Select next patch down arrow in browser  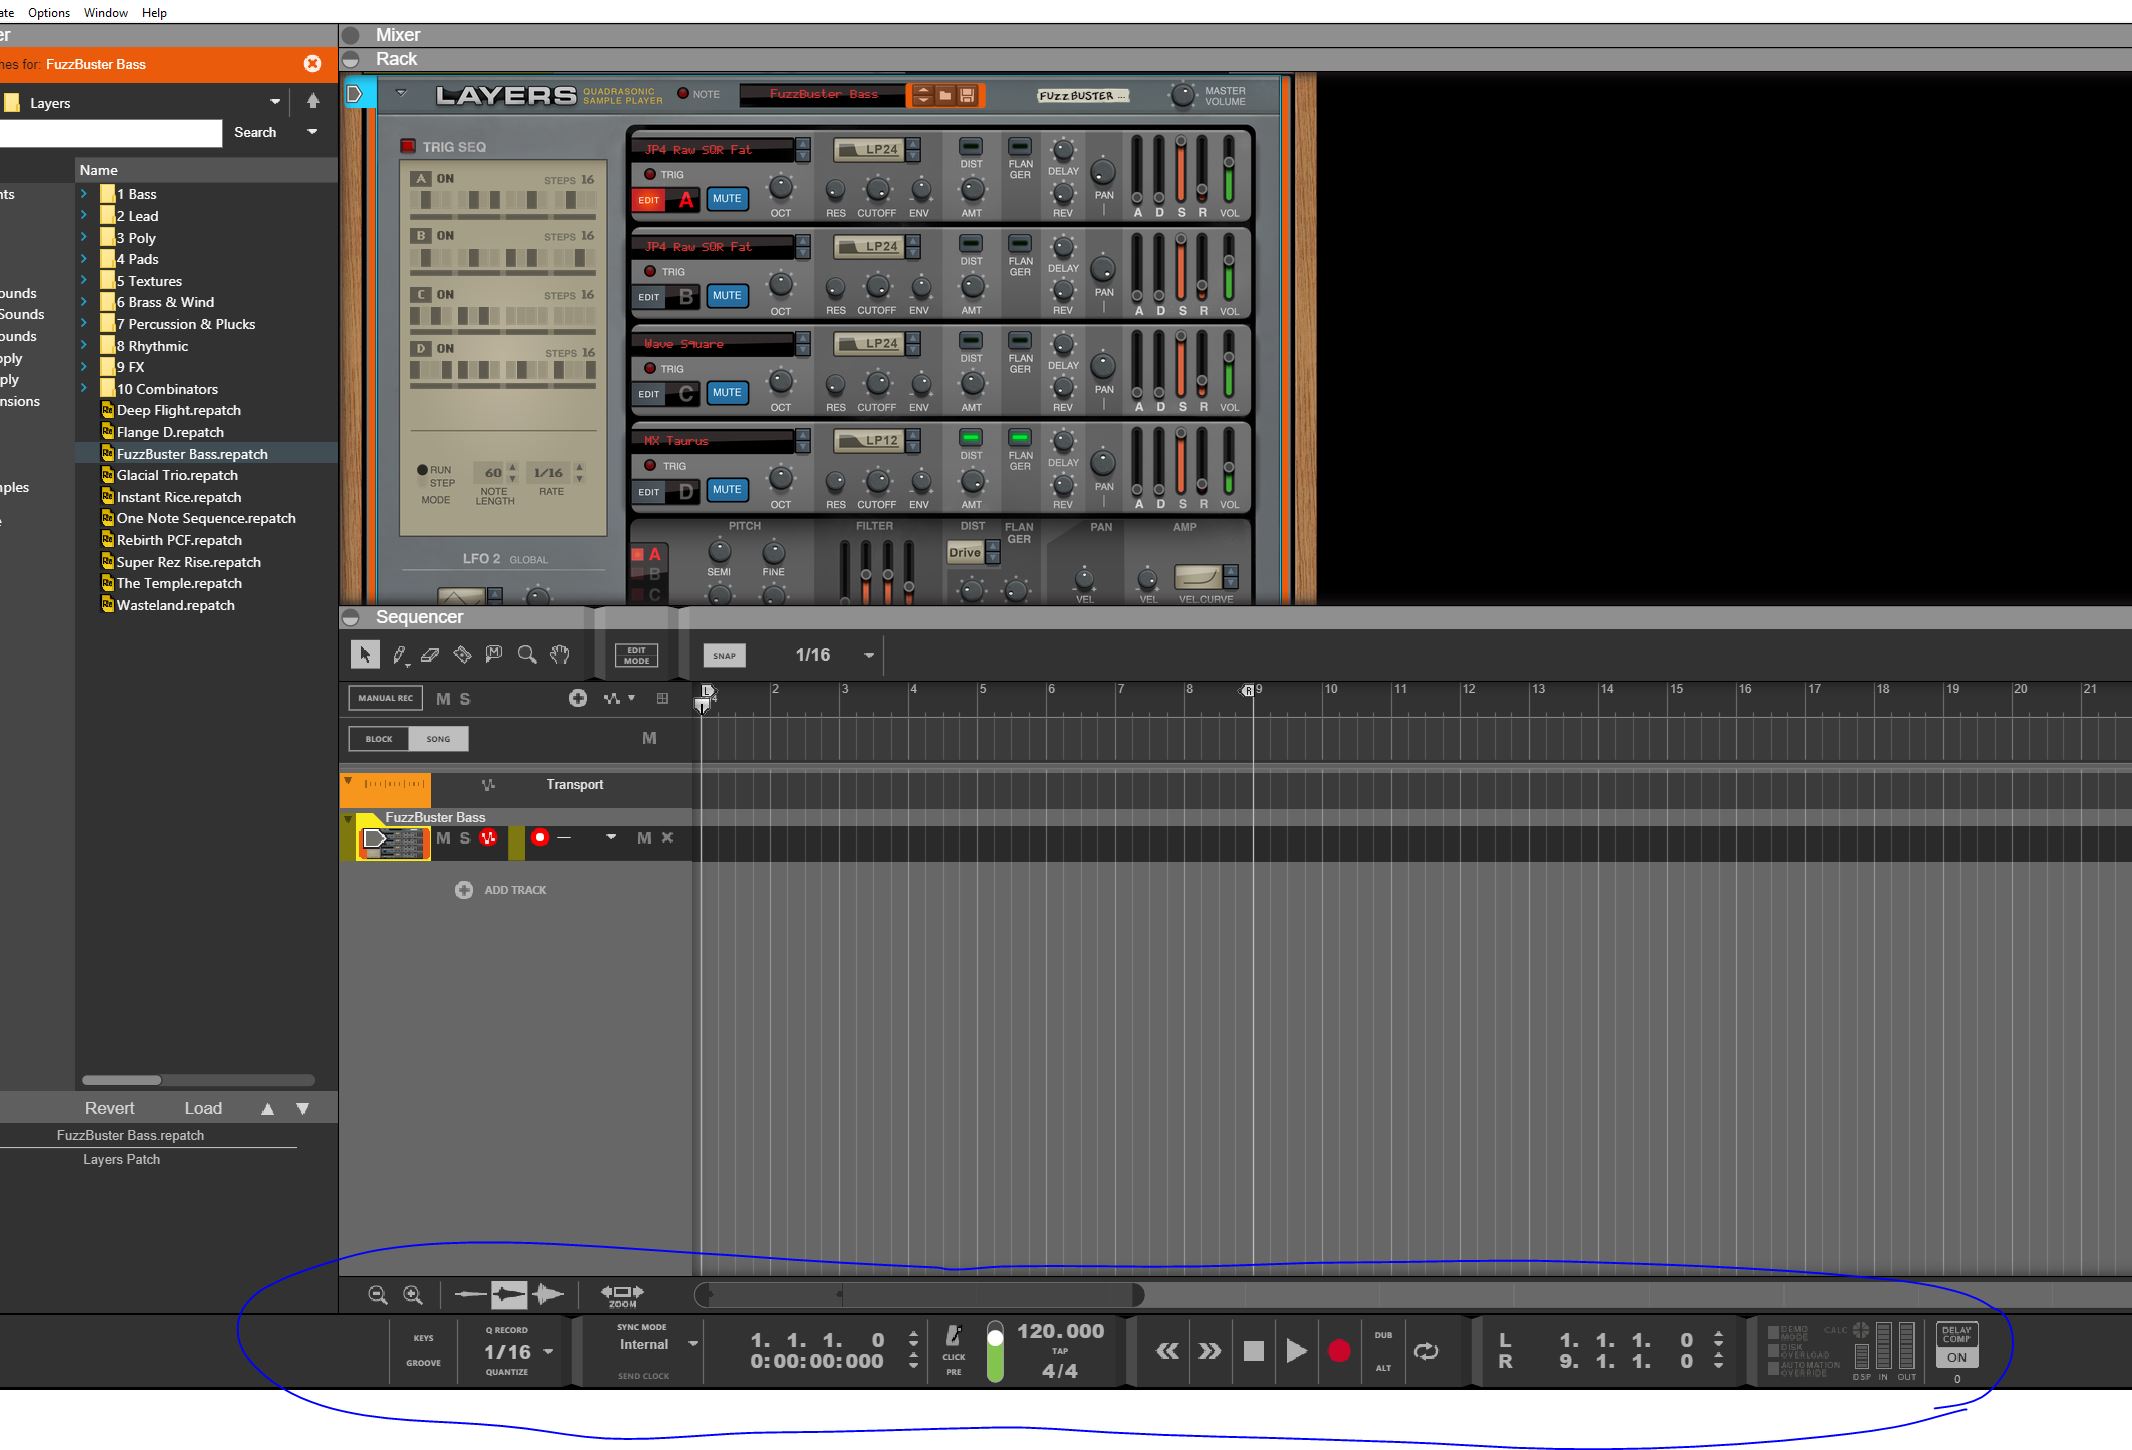pyautogui.click(x=302, y=1108)
